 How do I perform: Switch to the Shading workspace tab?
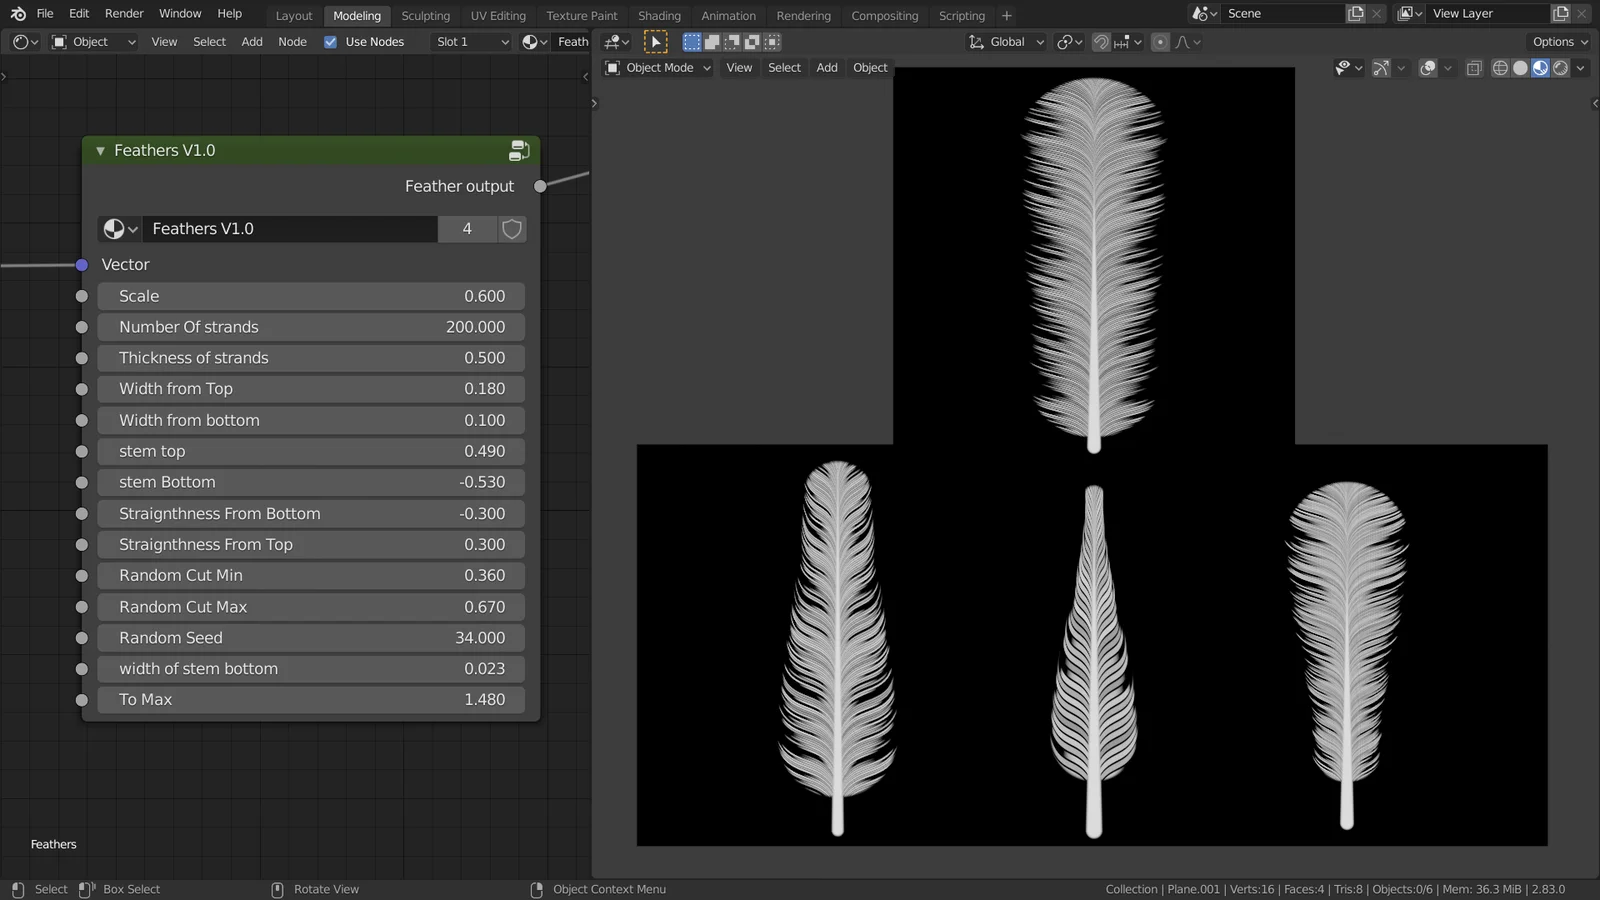point(659,16)
